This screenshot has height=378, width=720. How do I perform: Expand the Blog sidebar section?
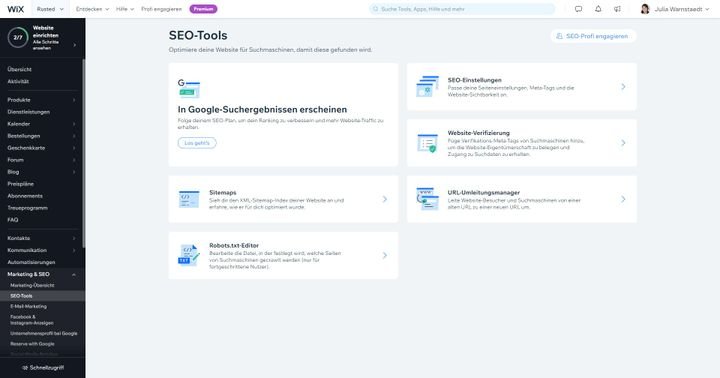coord(74,172)
